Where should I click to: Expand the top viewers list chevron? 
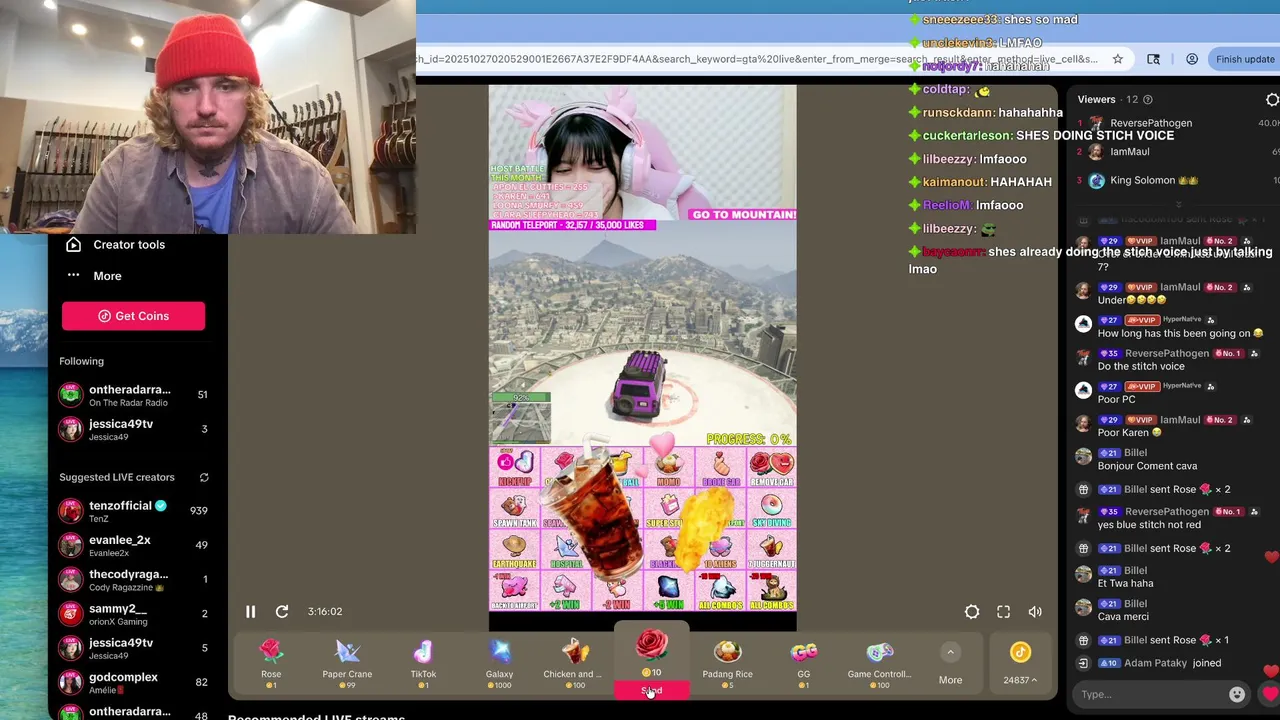click(x=1178, y=204)
